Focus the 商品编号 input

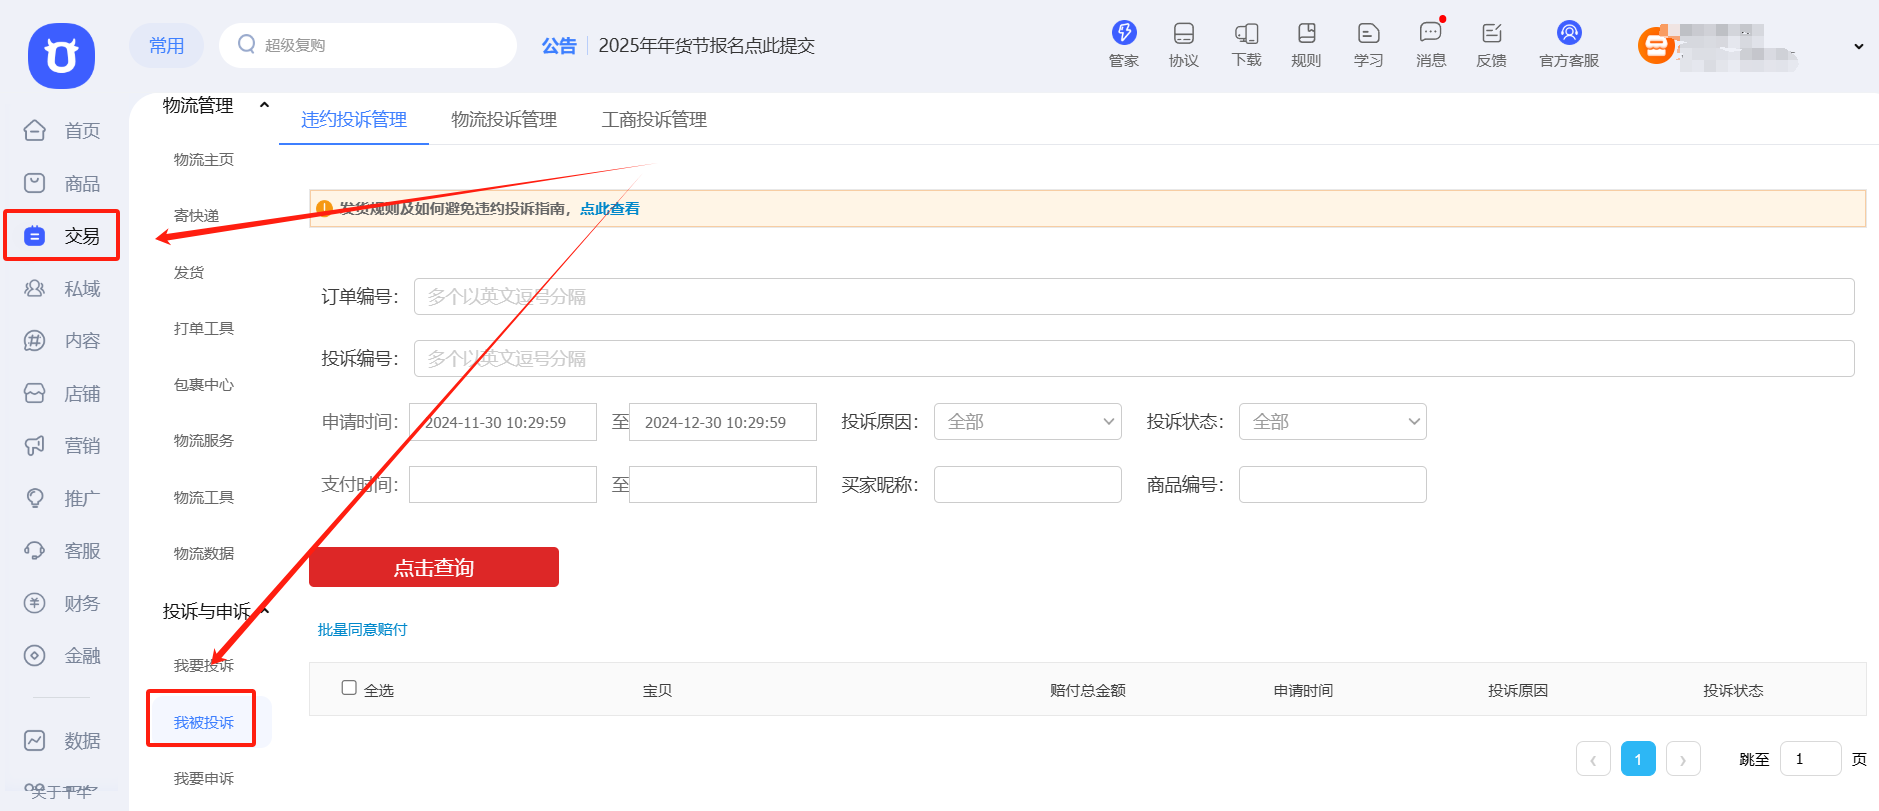[x=1333, y=484]
